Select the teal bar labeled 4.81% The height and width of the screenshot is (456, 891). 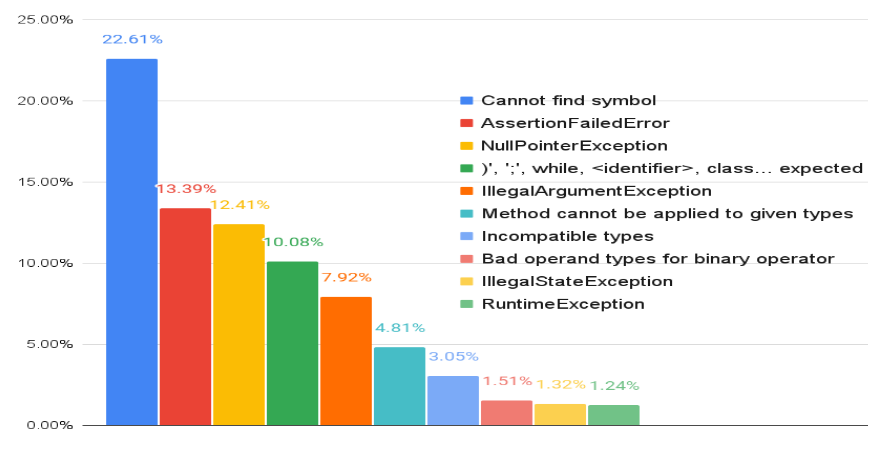coord(399,385)
